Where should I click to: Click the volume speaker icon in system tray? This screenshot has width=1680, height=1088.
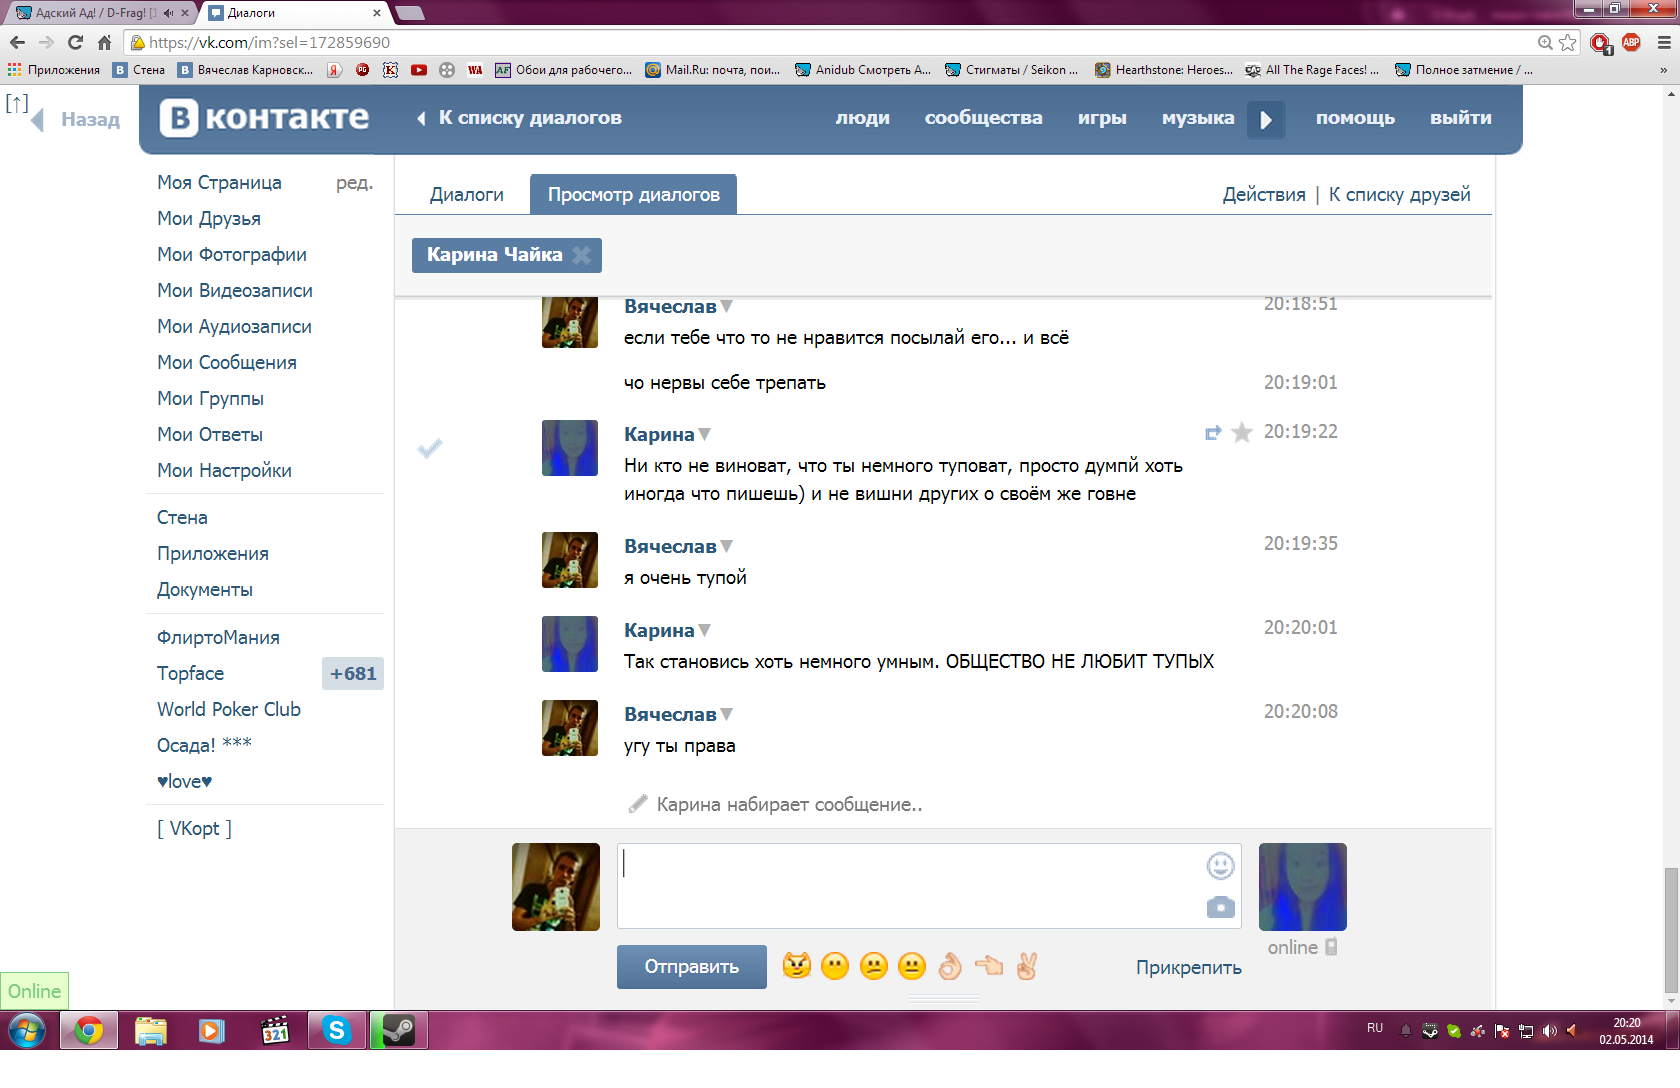pos(1549,1031)
